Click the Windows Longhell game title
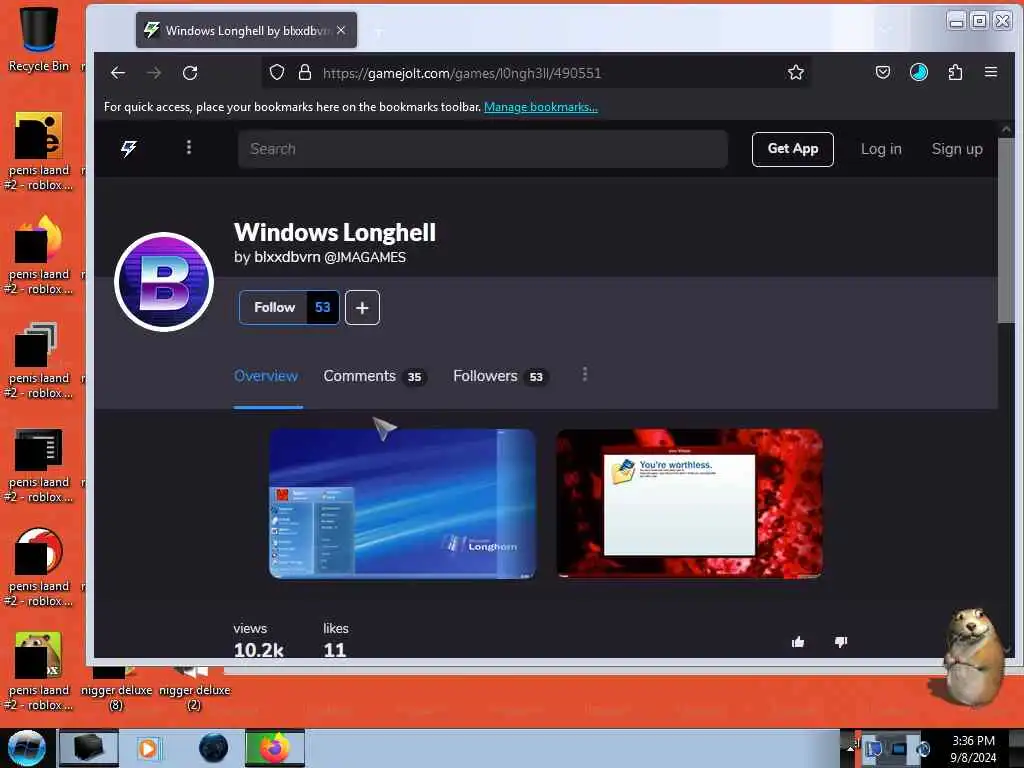This screenshot has height=768, width=1024. 335,232
